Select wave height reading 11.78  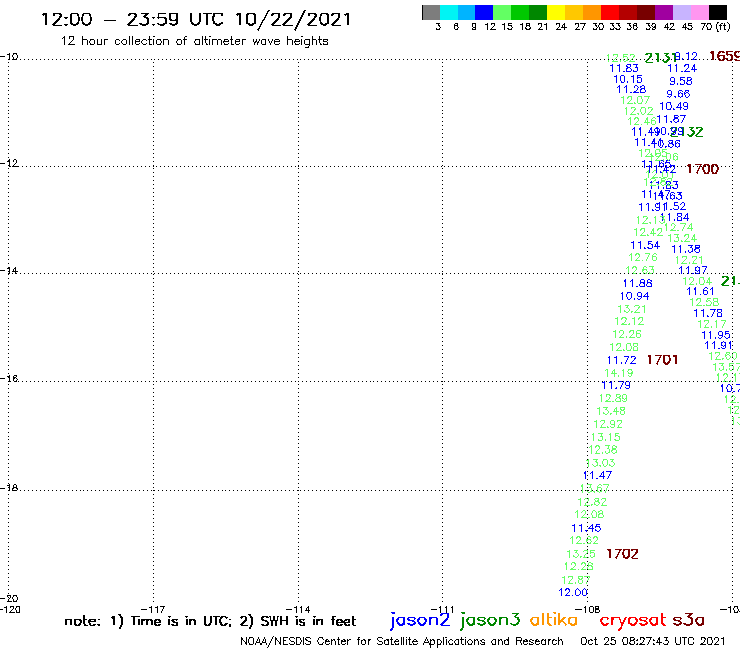pyautogui.click(x=707, y=313)
